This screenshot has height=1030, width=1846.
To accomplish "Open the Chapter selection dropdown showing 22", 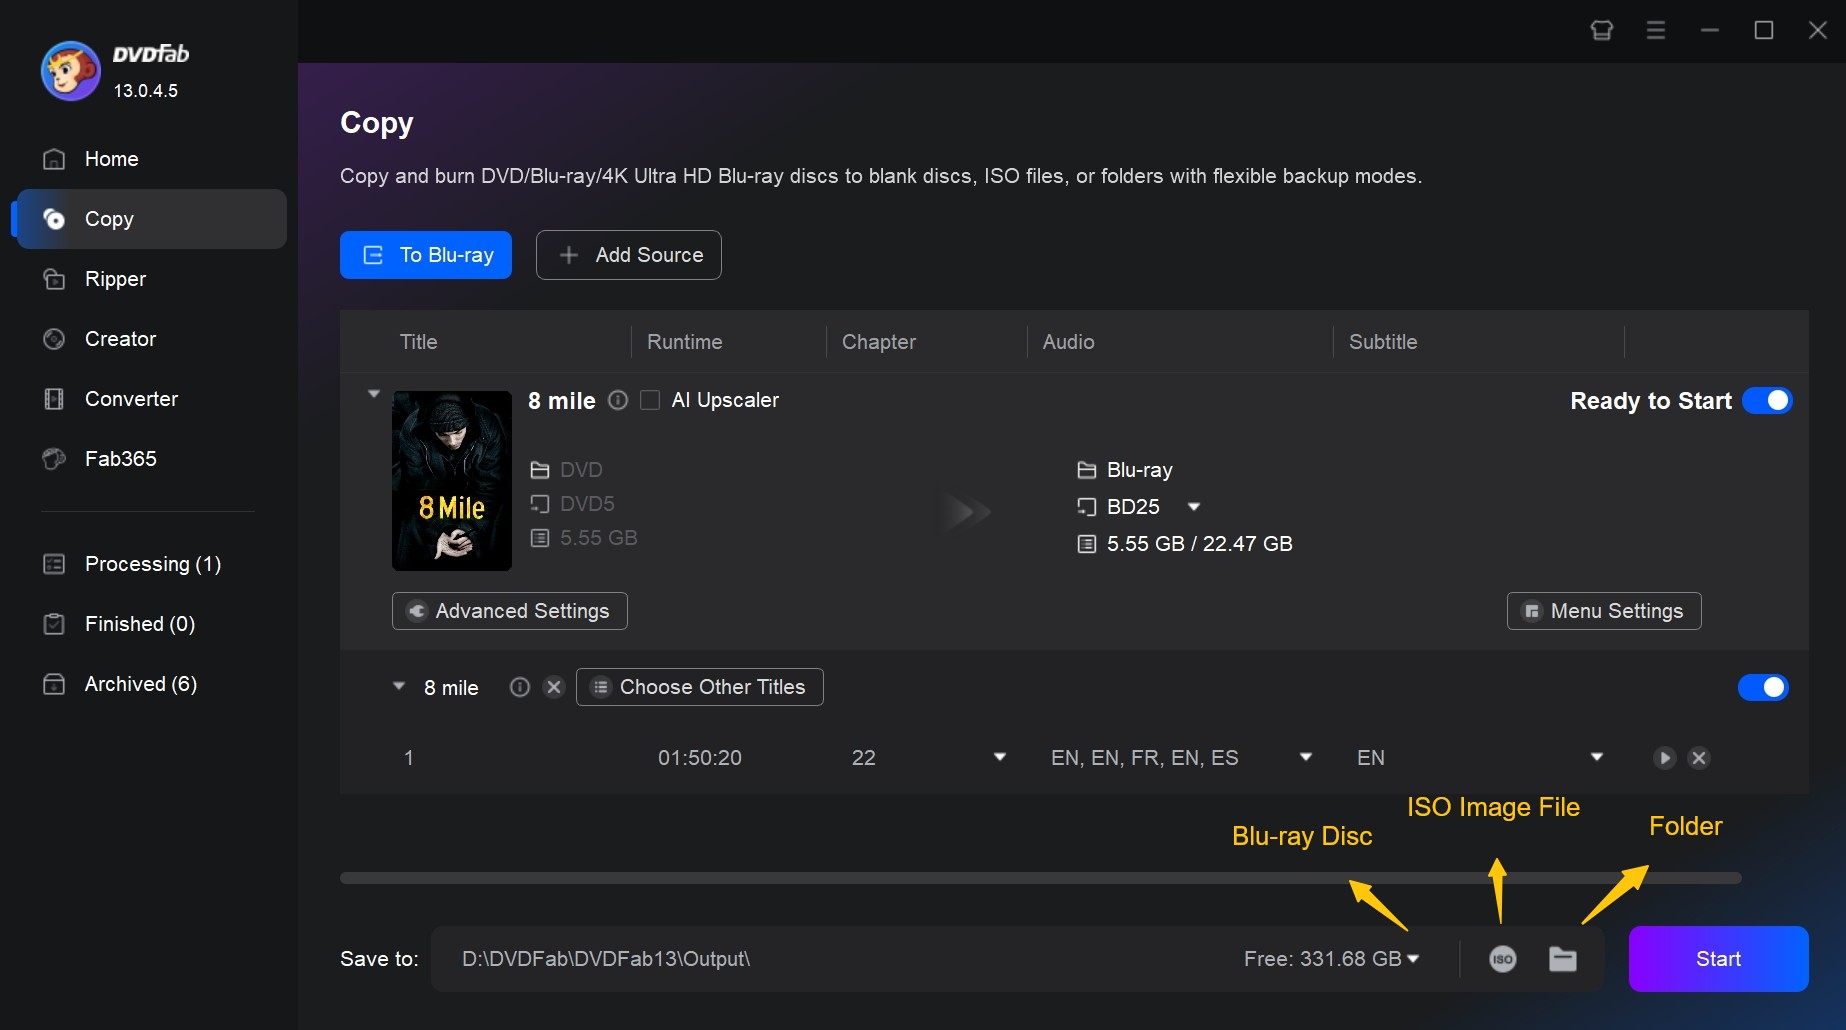I will point(1000,757).
